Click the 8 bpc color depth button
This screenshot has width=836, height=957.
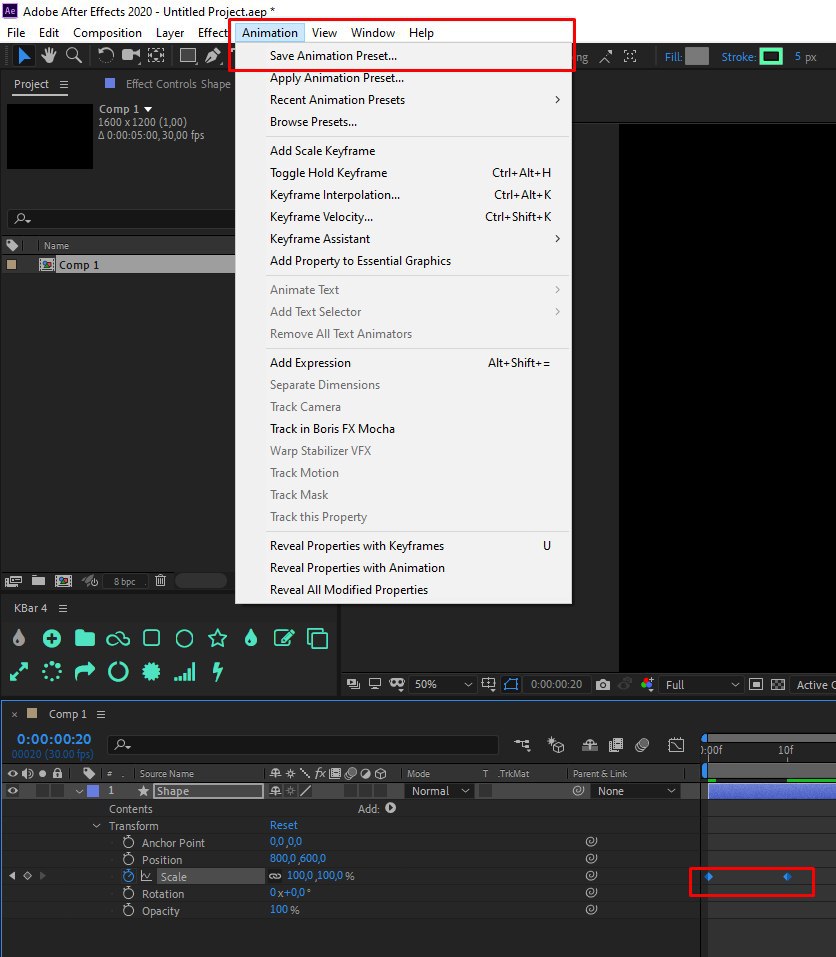[124, 581]
